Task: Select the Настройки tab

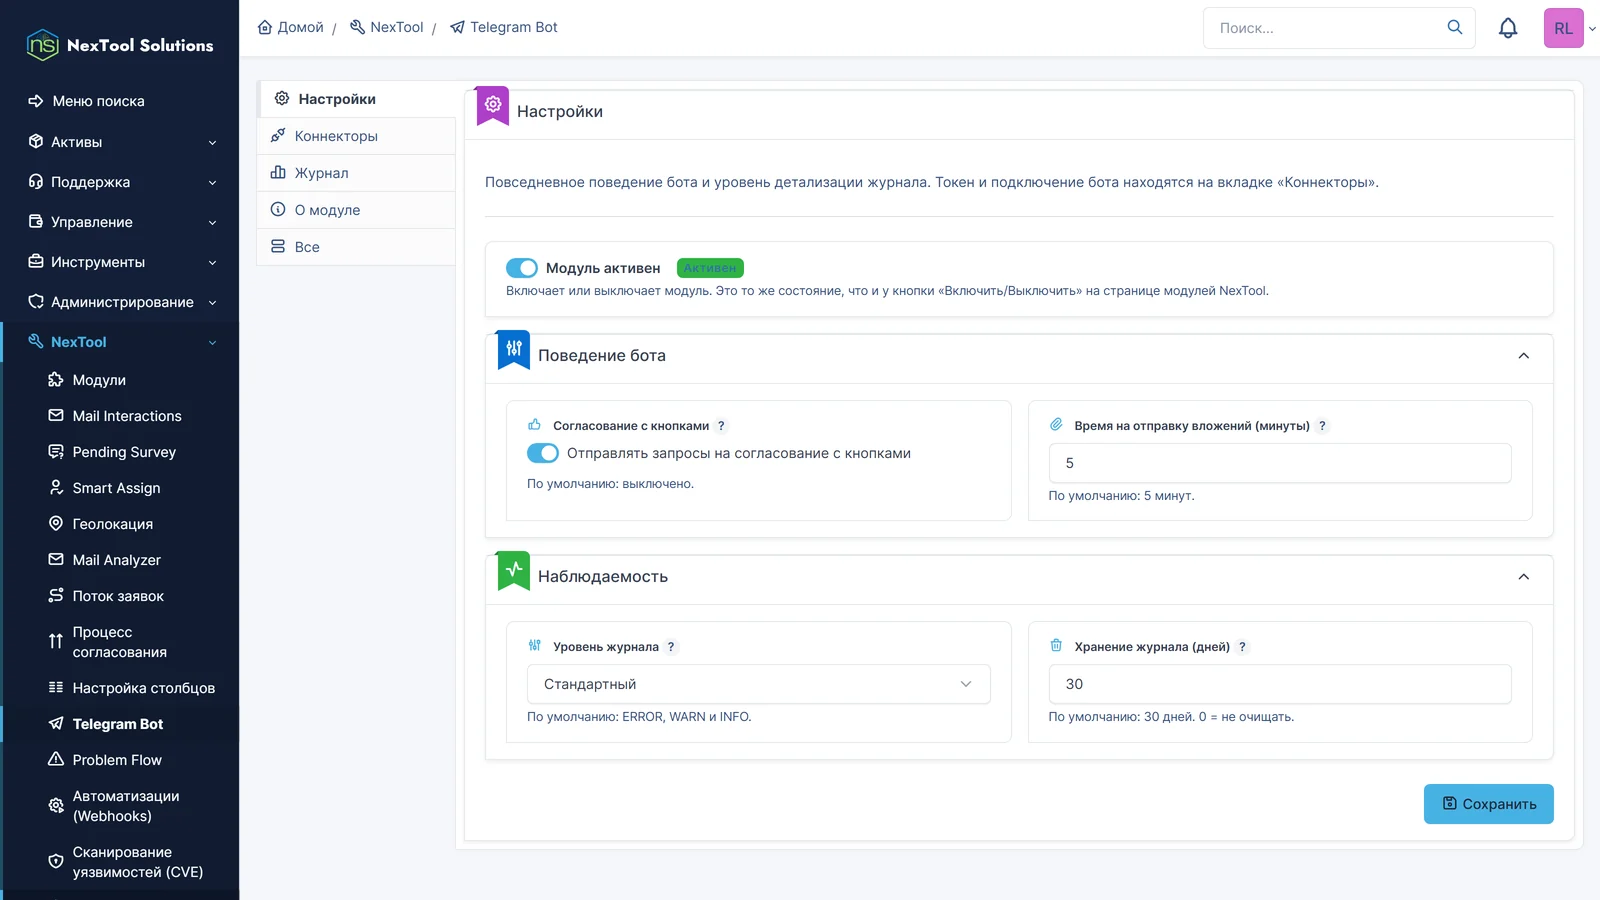Action: click(x=358, y=99)
